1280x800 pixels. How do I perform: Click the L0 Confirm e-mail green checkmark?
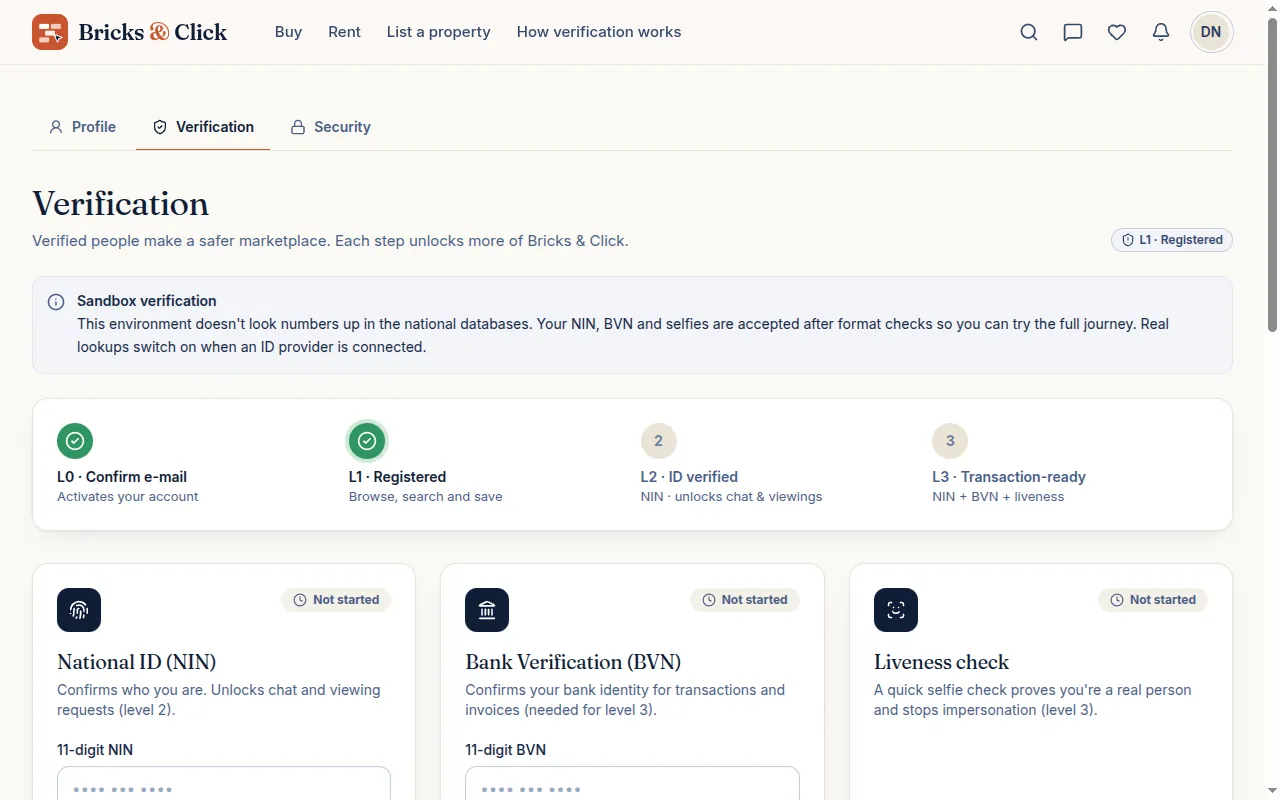(x=75, y=441)
